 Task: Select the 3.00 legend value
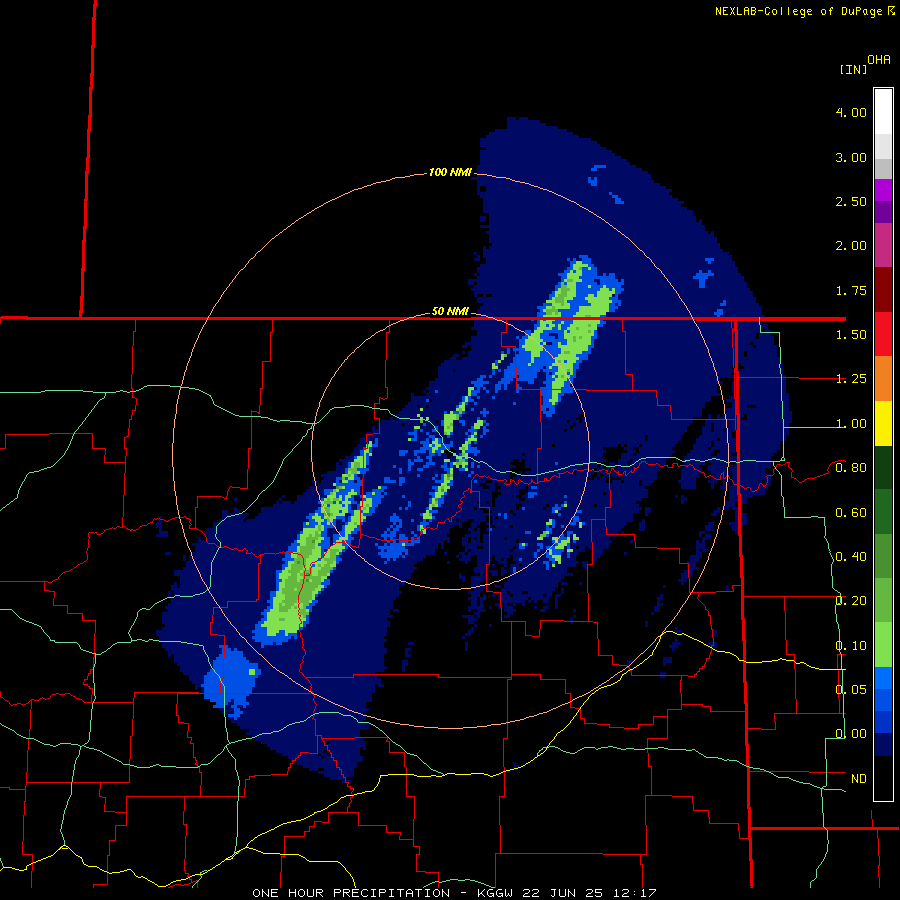pyautogui.click(x=851, y=157)
